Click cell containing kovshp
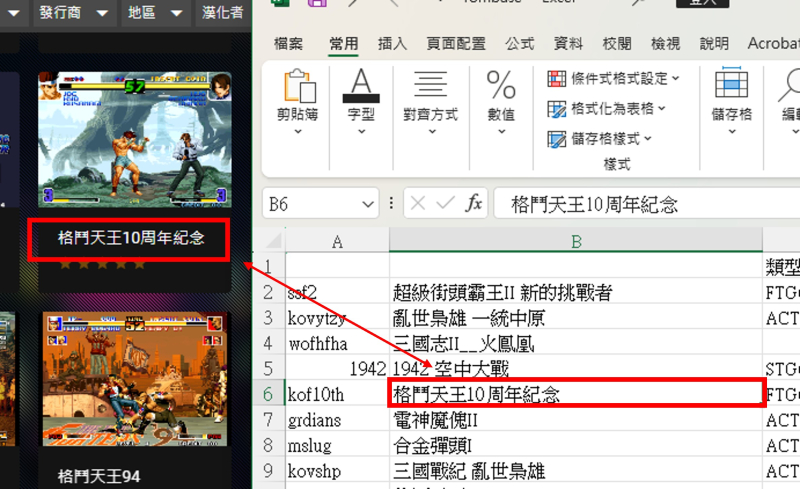 click(x=337, y=471)
